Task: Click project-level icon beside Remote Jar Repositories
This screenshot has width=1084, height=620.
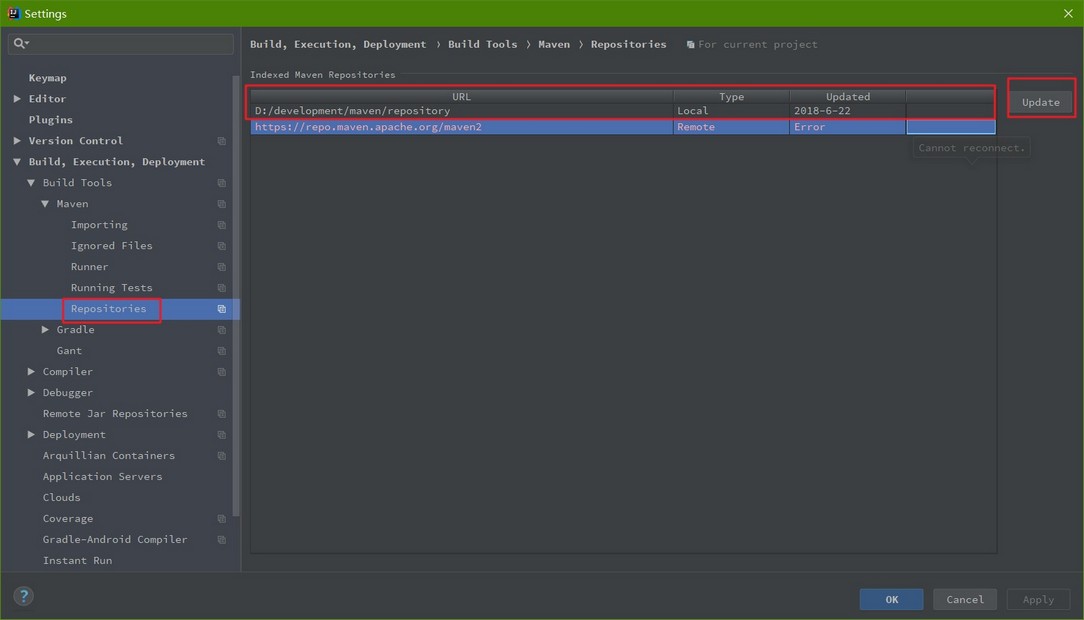Action: click(222, 414)
